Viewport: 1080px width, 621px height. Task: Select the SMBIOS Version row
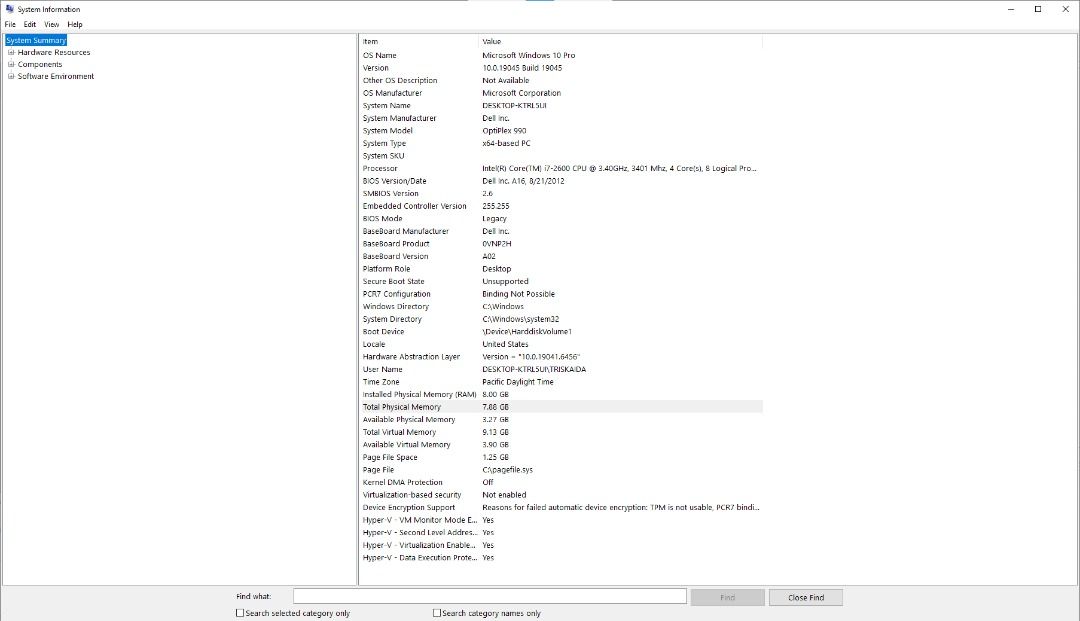click(561, 193)
